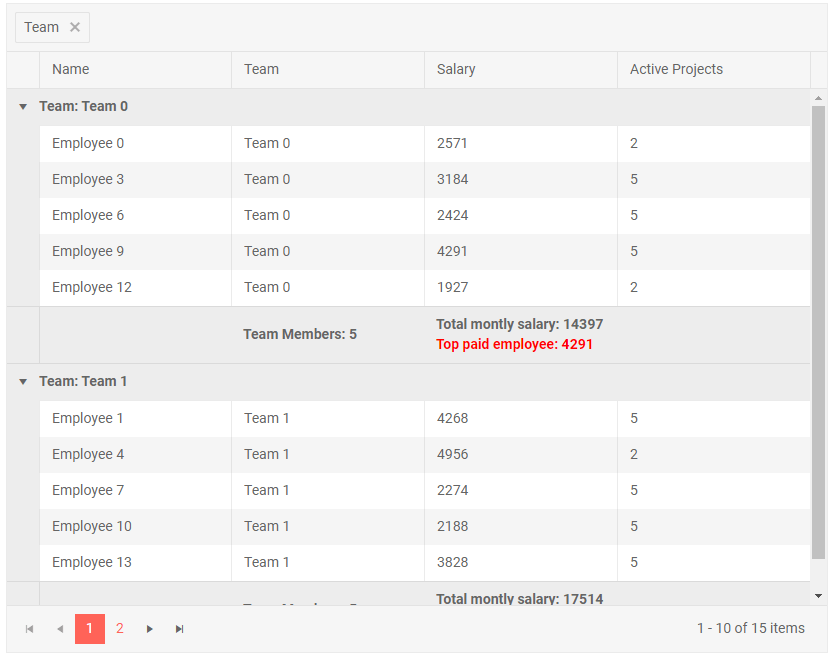Go to the next page
The image size is (838, 661).
[150, 629]
